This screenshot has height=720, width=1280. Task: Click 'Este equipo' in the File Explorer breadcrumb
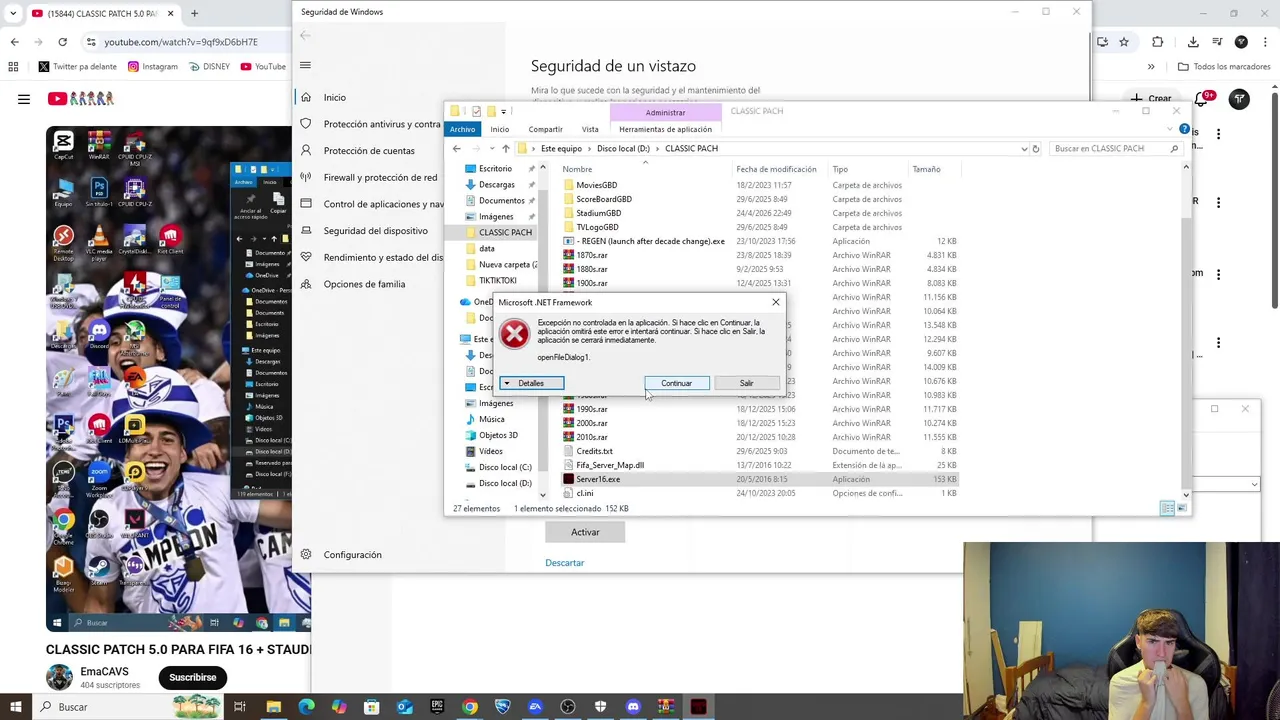click(561, 148)
